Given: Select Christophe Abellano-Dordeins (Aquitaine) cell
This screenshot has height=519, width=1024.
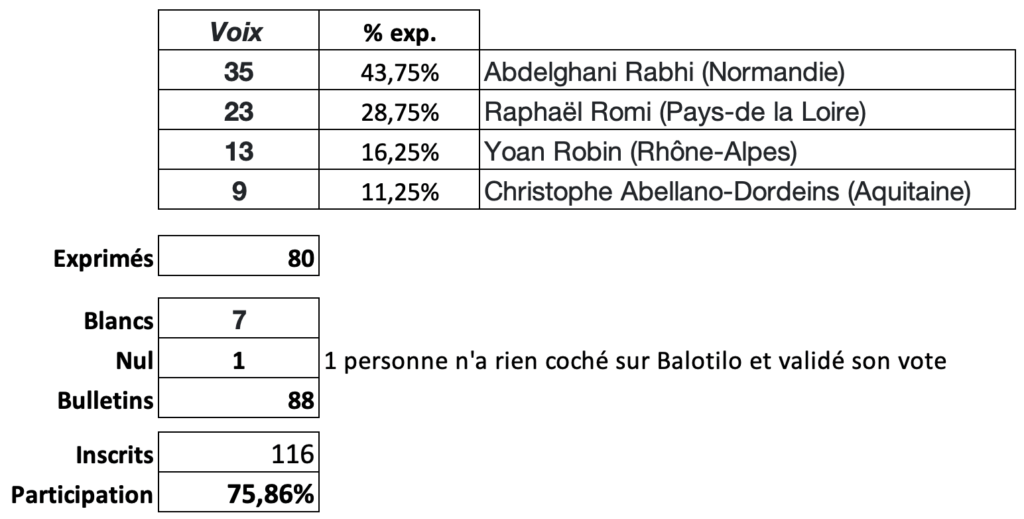Looking at the screenshot, I should [x=747, y=189].
